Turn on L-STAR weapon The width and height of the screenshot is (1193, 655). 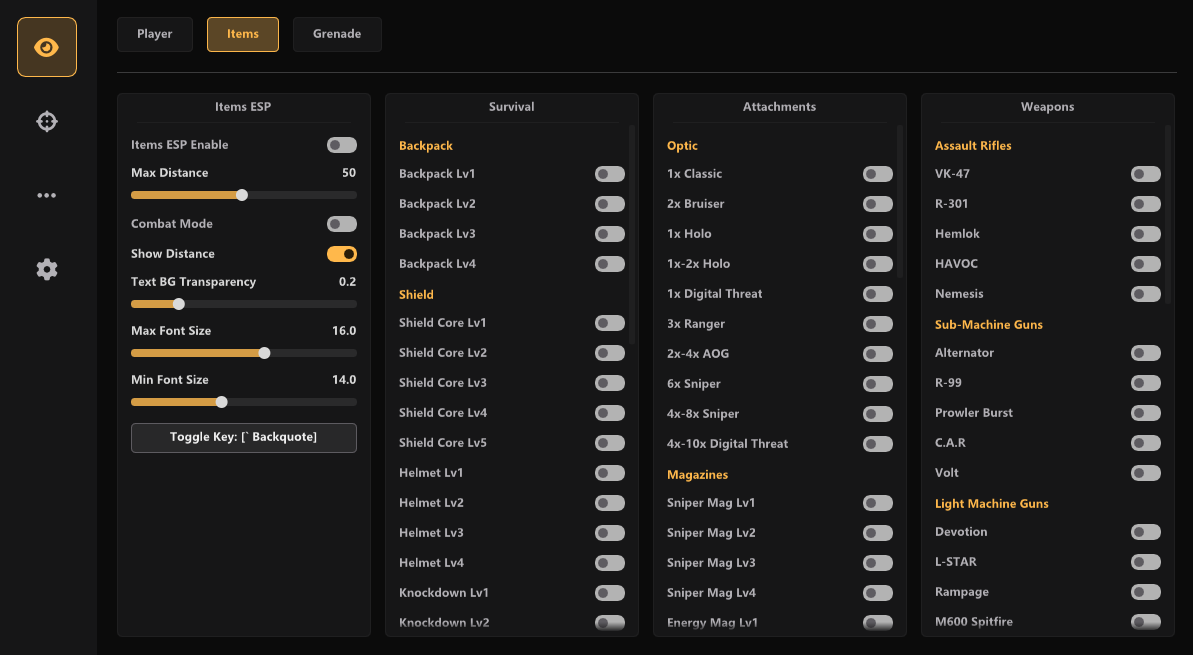click(x=1145, y=562)
